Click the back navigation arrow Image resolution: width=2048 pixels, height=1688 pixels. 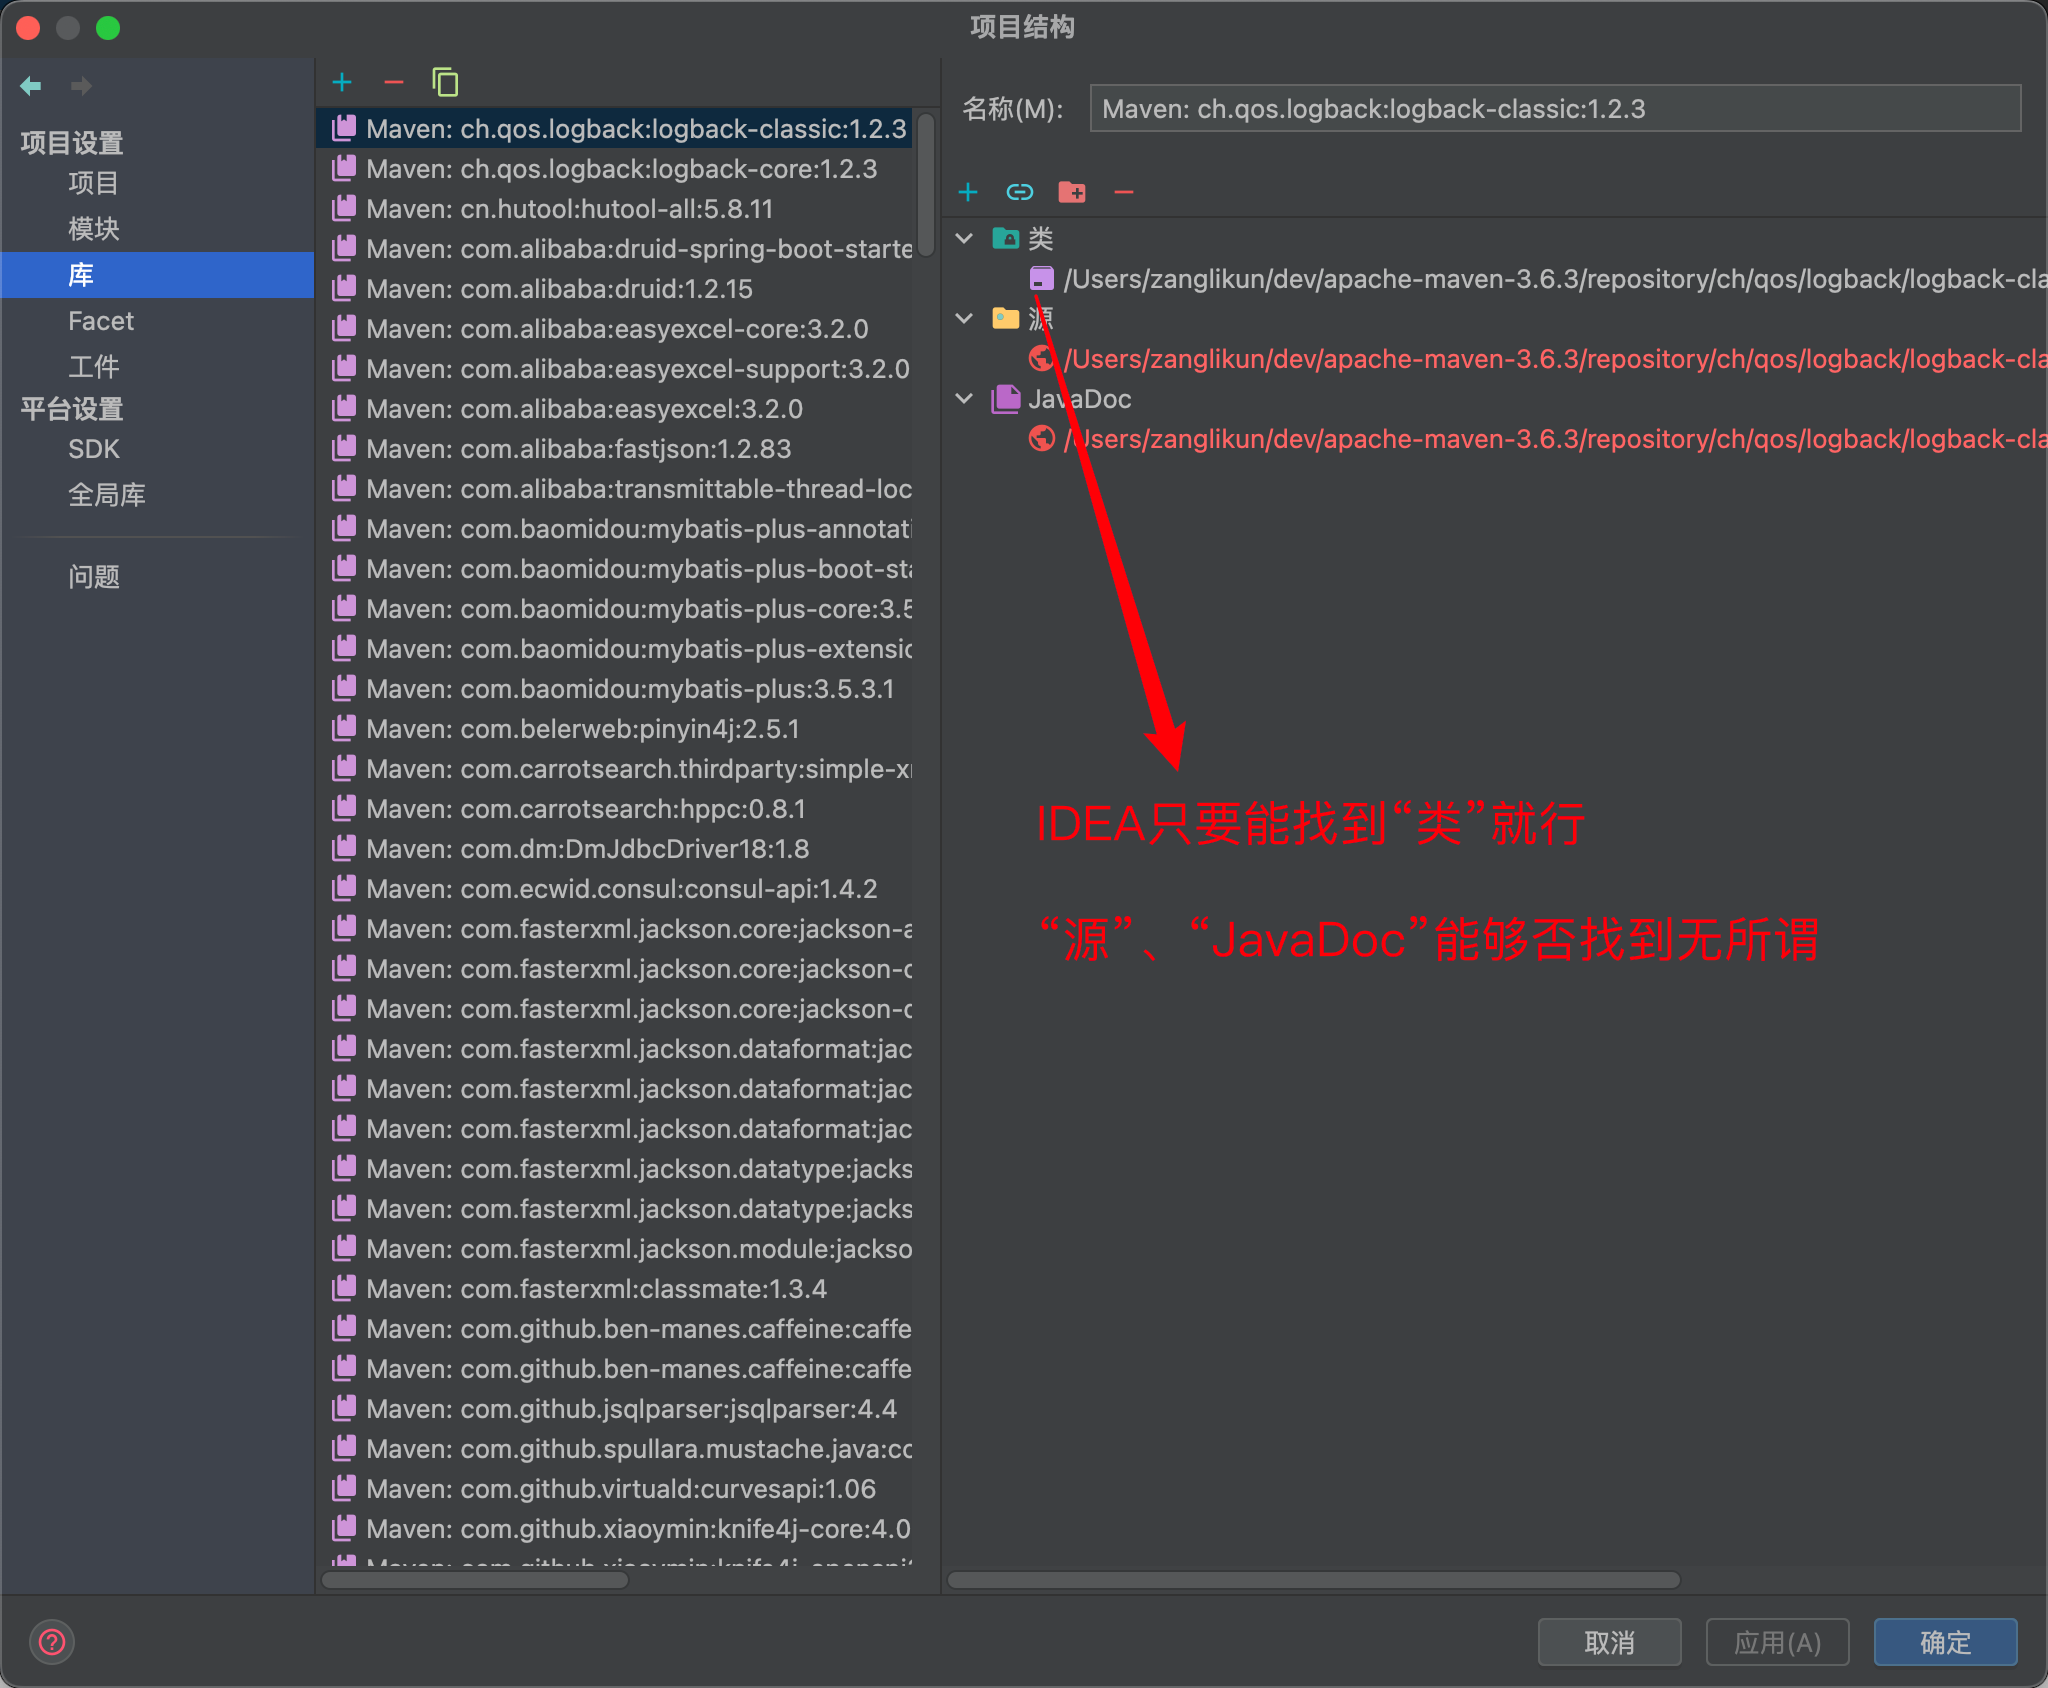pyautogui.click(x=31, y=86)
